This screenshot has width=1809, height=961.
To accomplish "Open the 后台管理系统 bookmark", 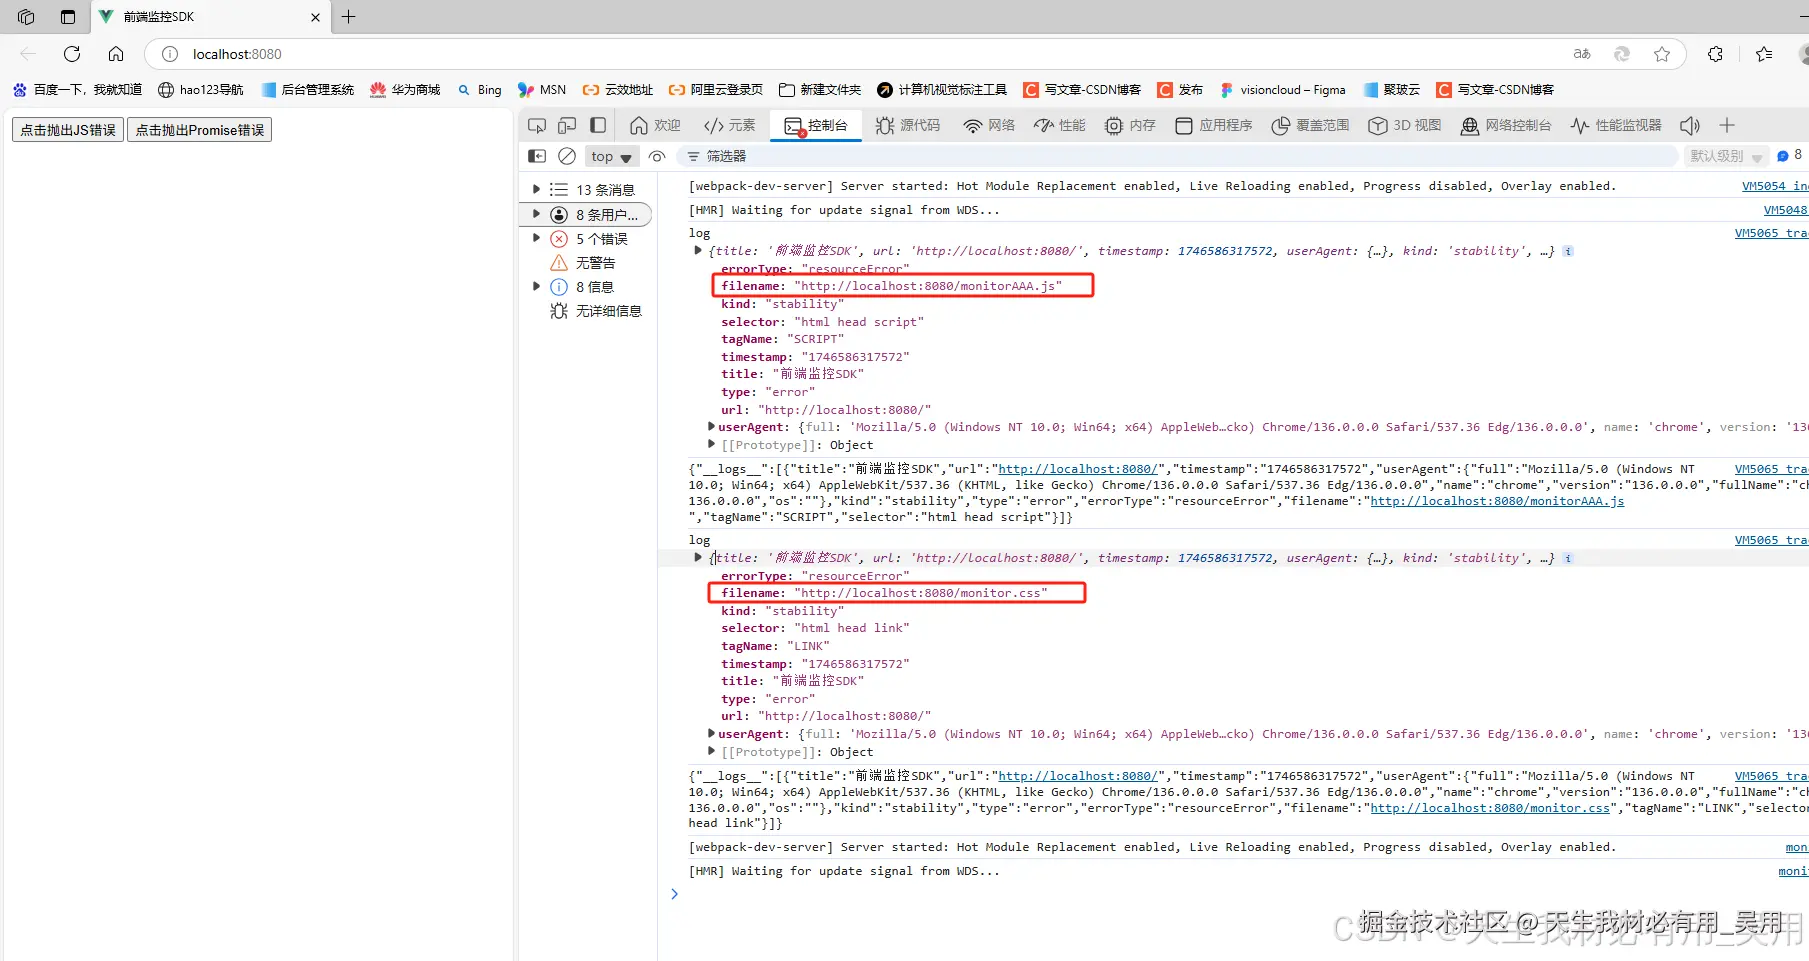I will 308,90.
